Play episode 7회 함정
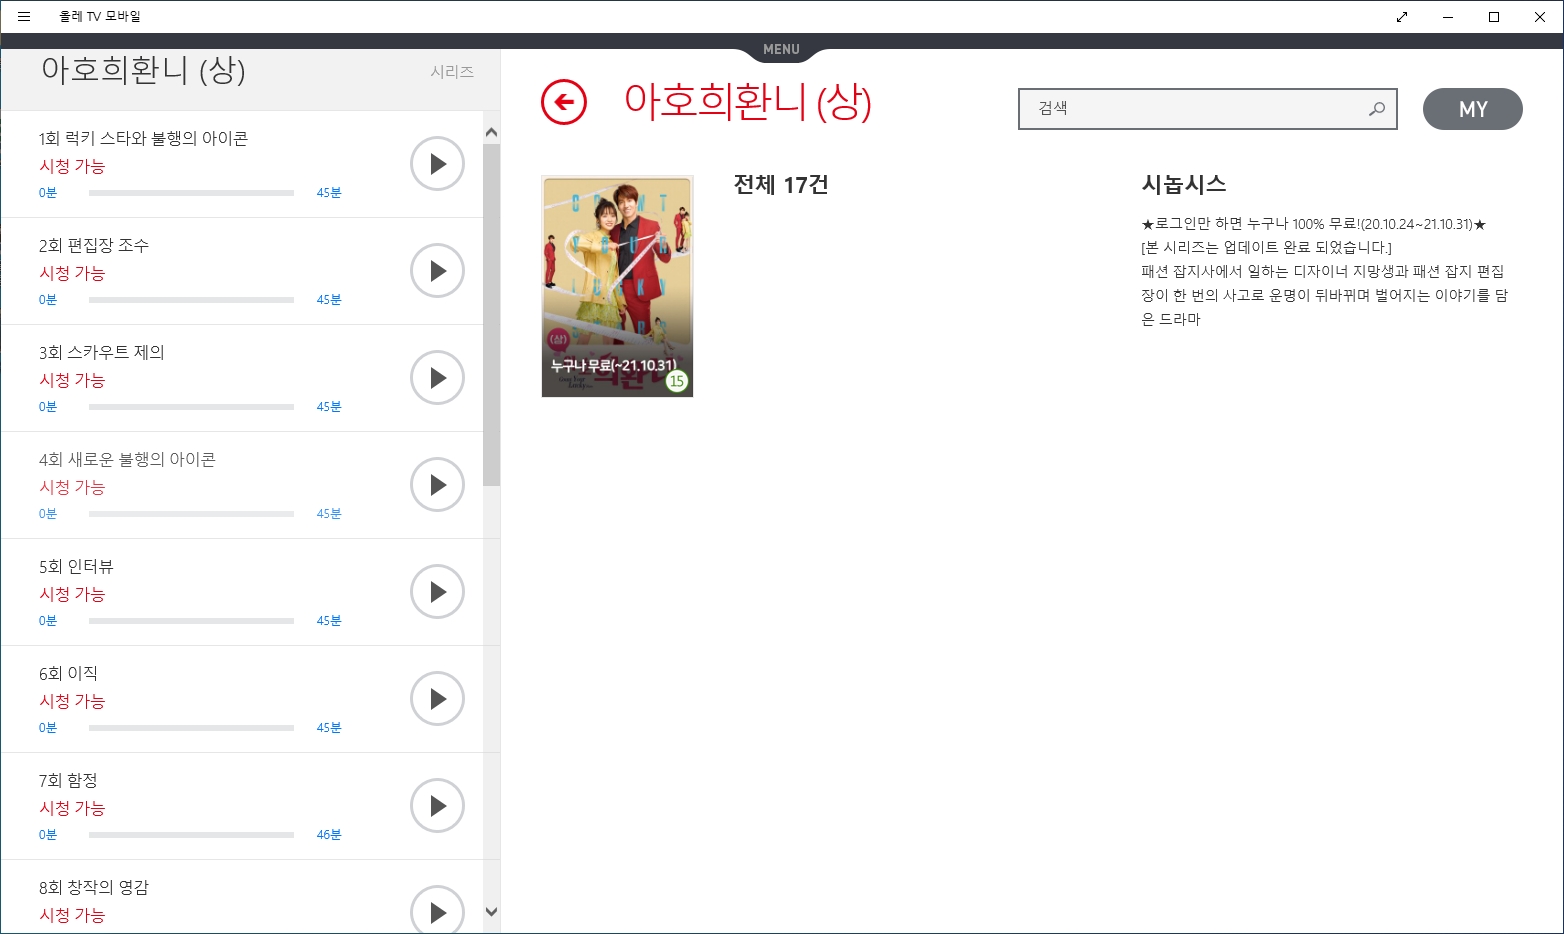The height and width of the screenshot is (934, 1564). coord(437,806)
